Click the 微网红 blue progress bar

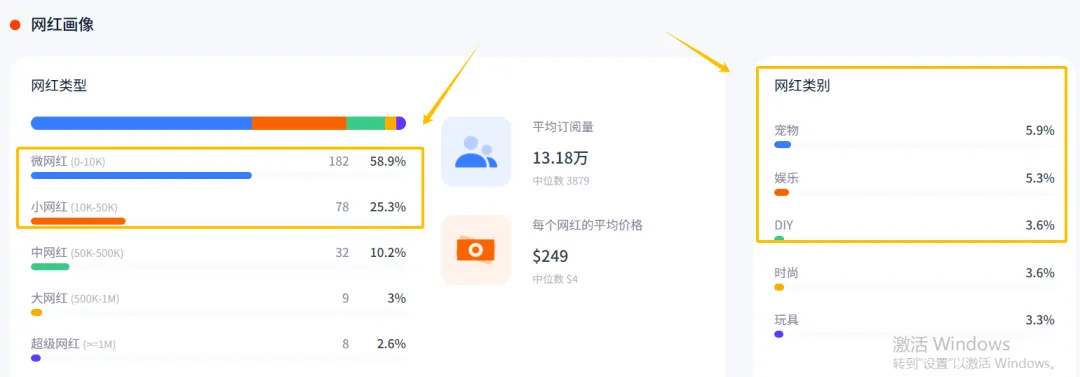[x=141, y=176]
